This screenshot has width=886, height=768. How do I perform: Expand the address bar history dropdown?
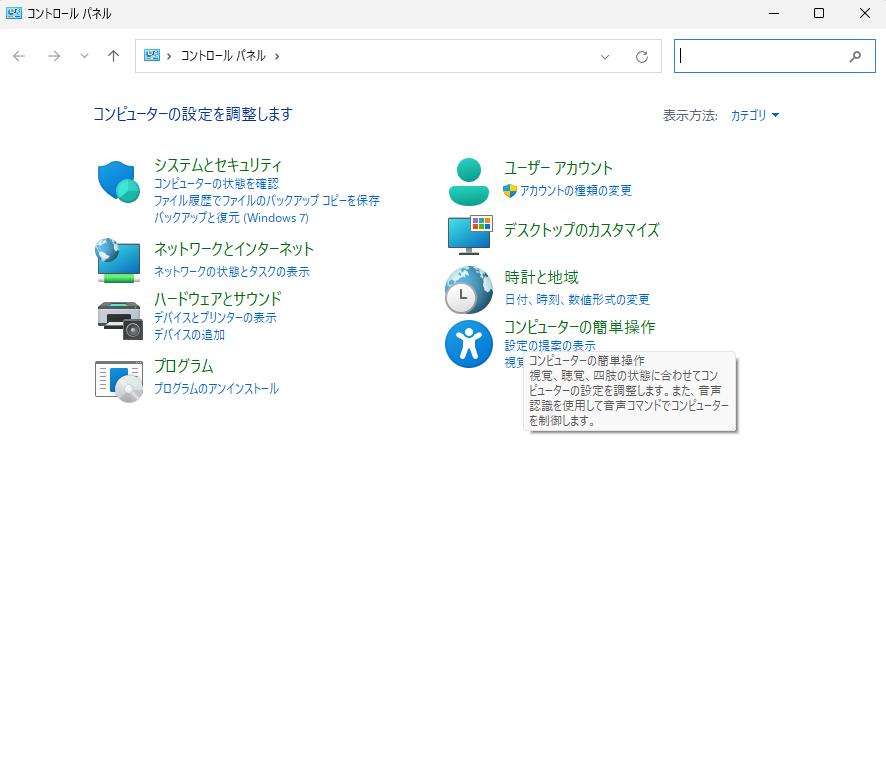tap(605, 57)
